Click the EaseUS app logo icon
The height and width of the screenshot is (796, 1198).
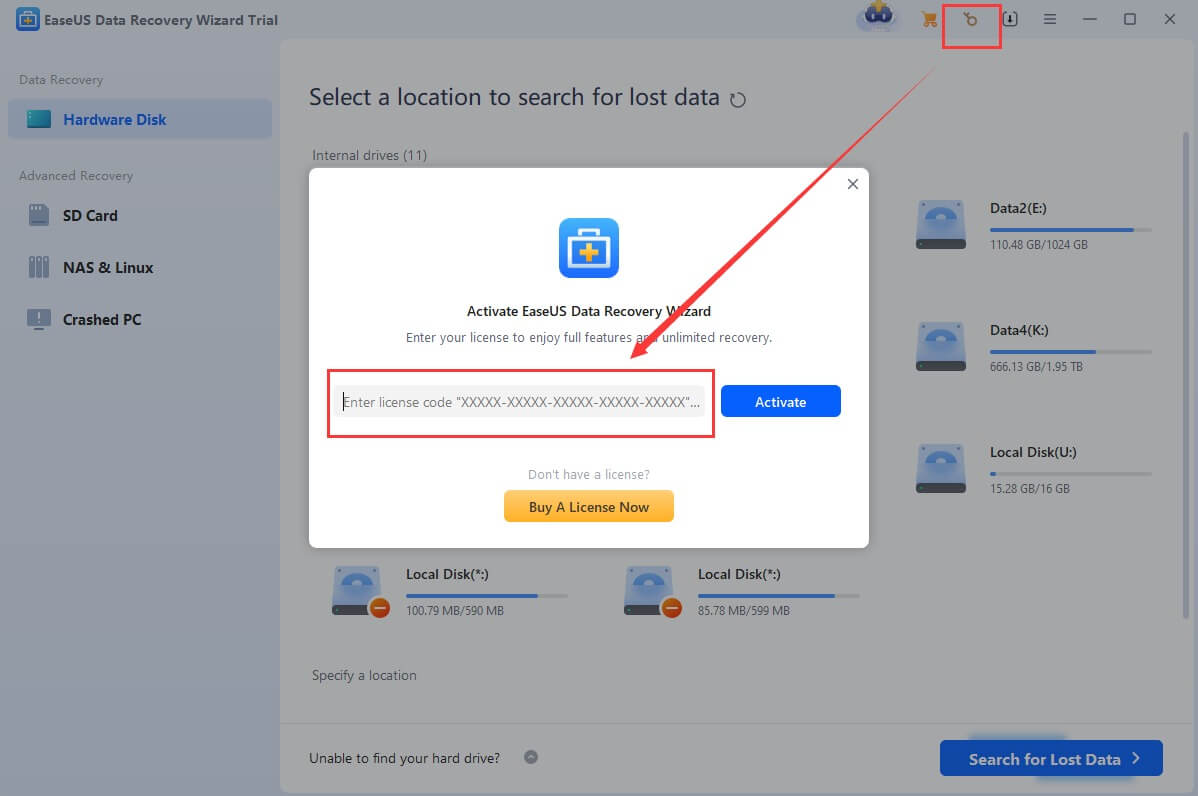point(28,19)
